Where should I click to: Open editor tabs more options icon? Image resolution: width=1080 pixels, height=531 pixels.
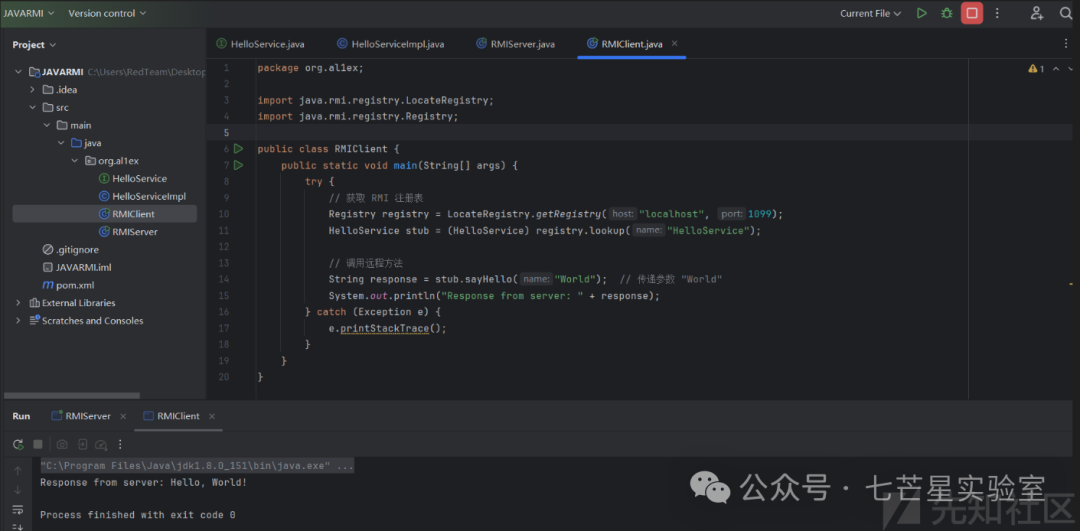coord(1066,43)
